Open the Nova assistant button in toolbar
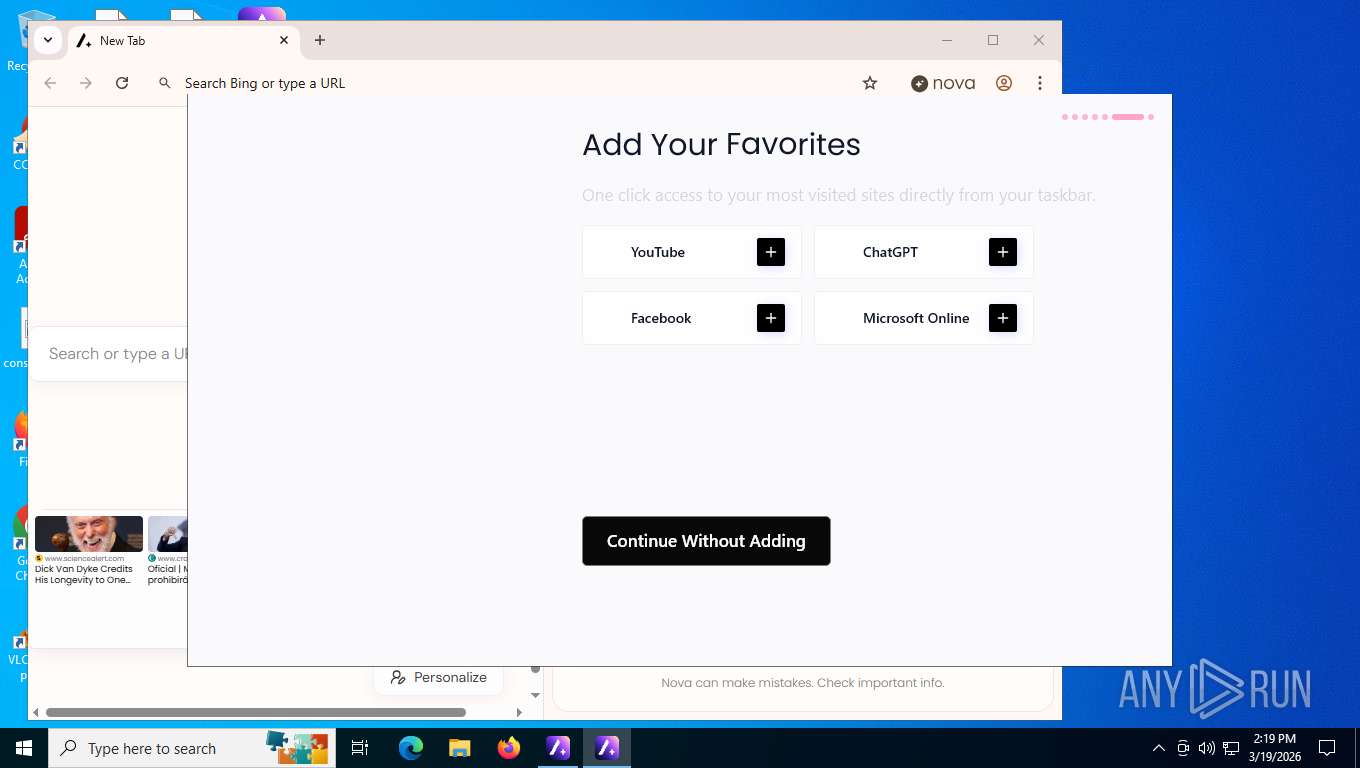Viewport: 1360px width, 768px height. [x=943, y=83]
